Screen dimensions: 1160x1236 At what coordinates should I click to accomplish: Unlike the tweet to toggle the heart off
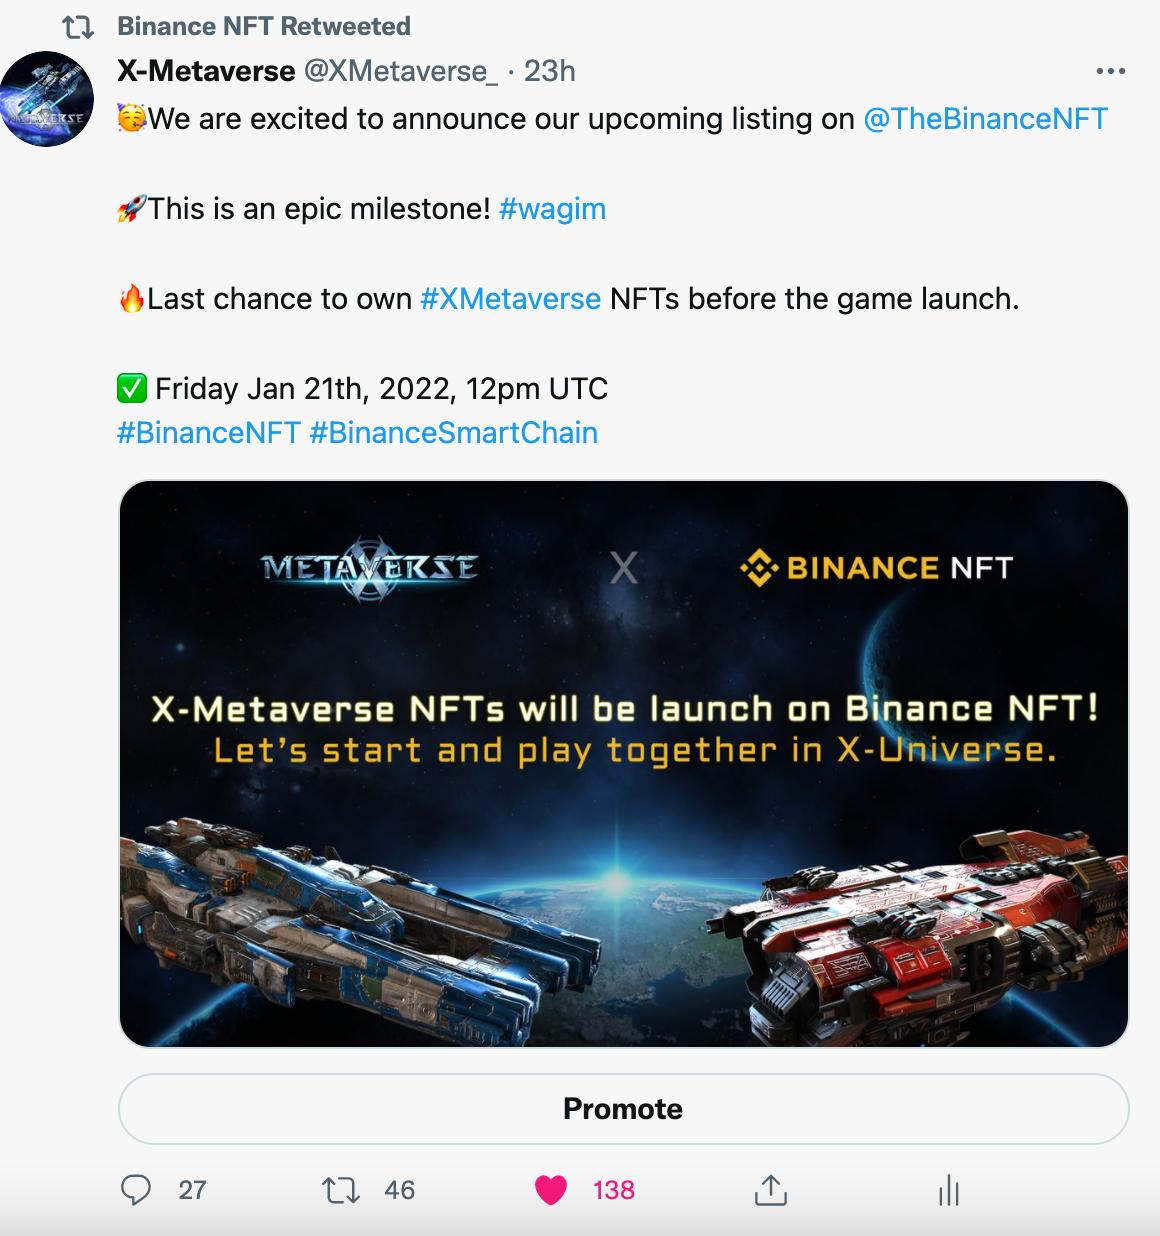pos(552,1191)
